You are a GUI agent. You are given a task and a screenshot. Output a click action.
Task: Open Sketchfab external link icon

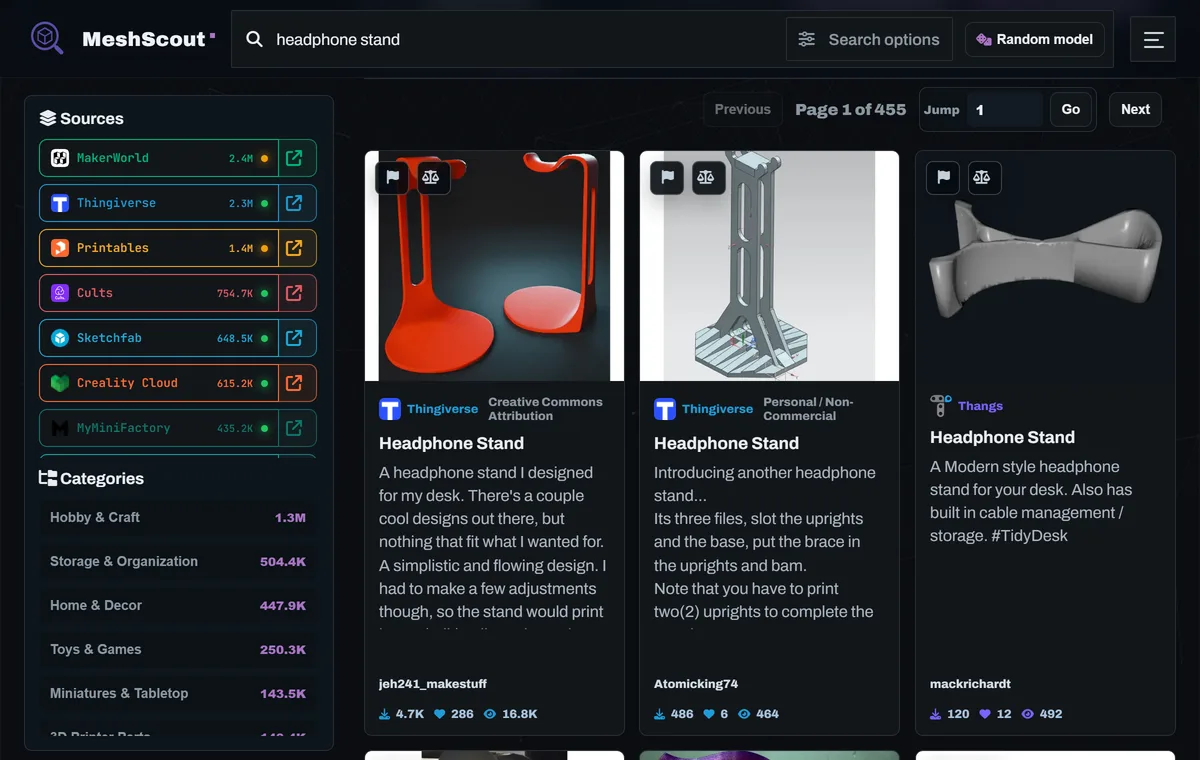click(297, 338)
